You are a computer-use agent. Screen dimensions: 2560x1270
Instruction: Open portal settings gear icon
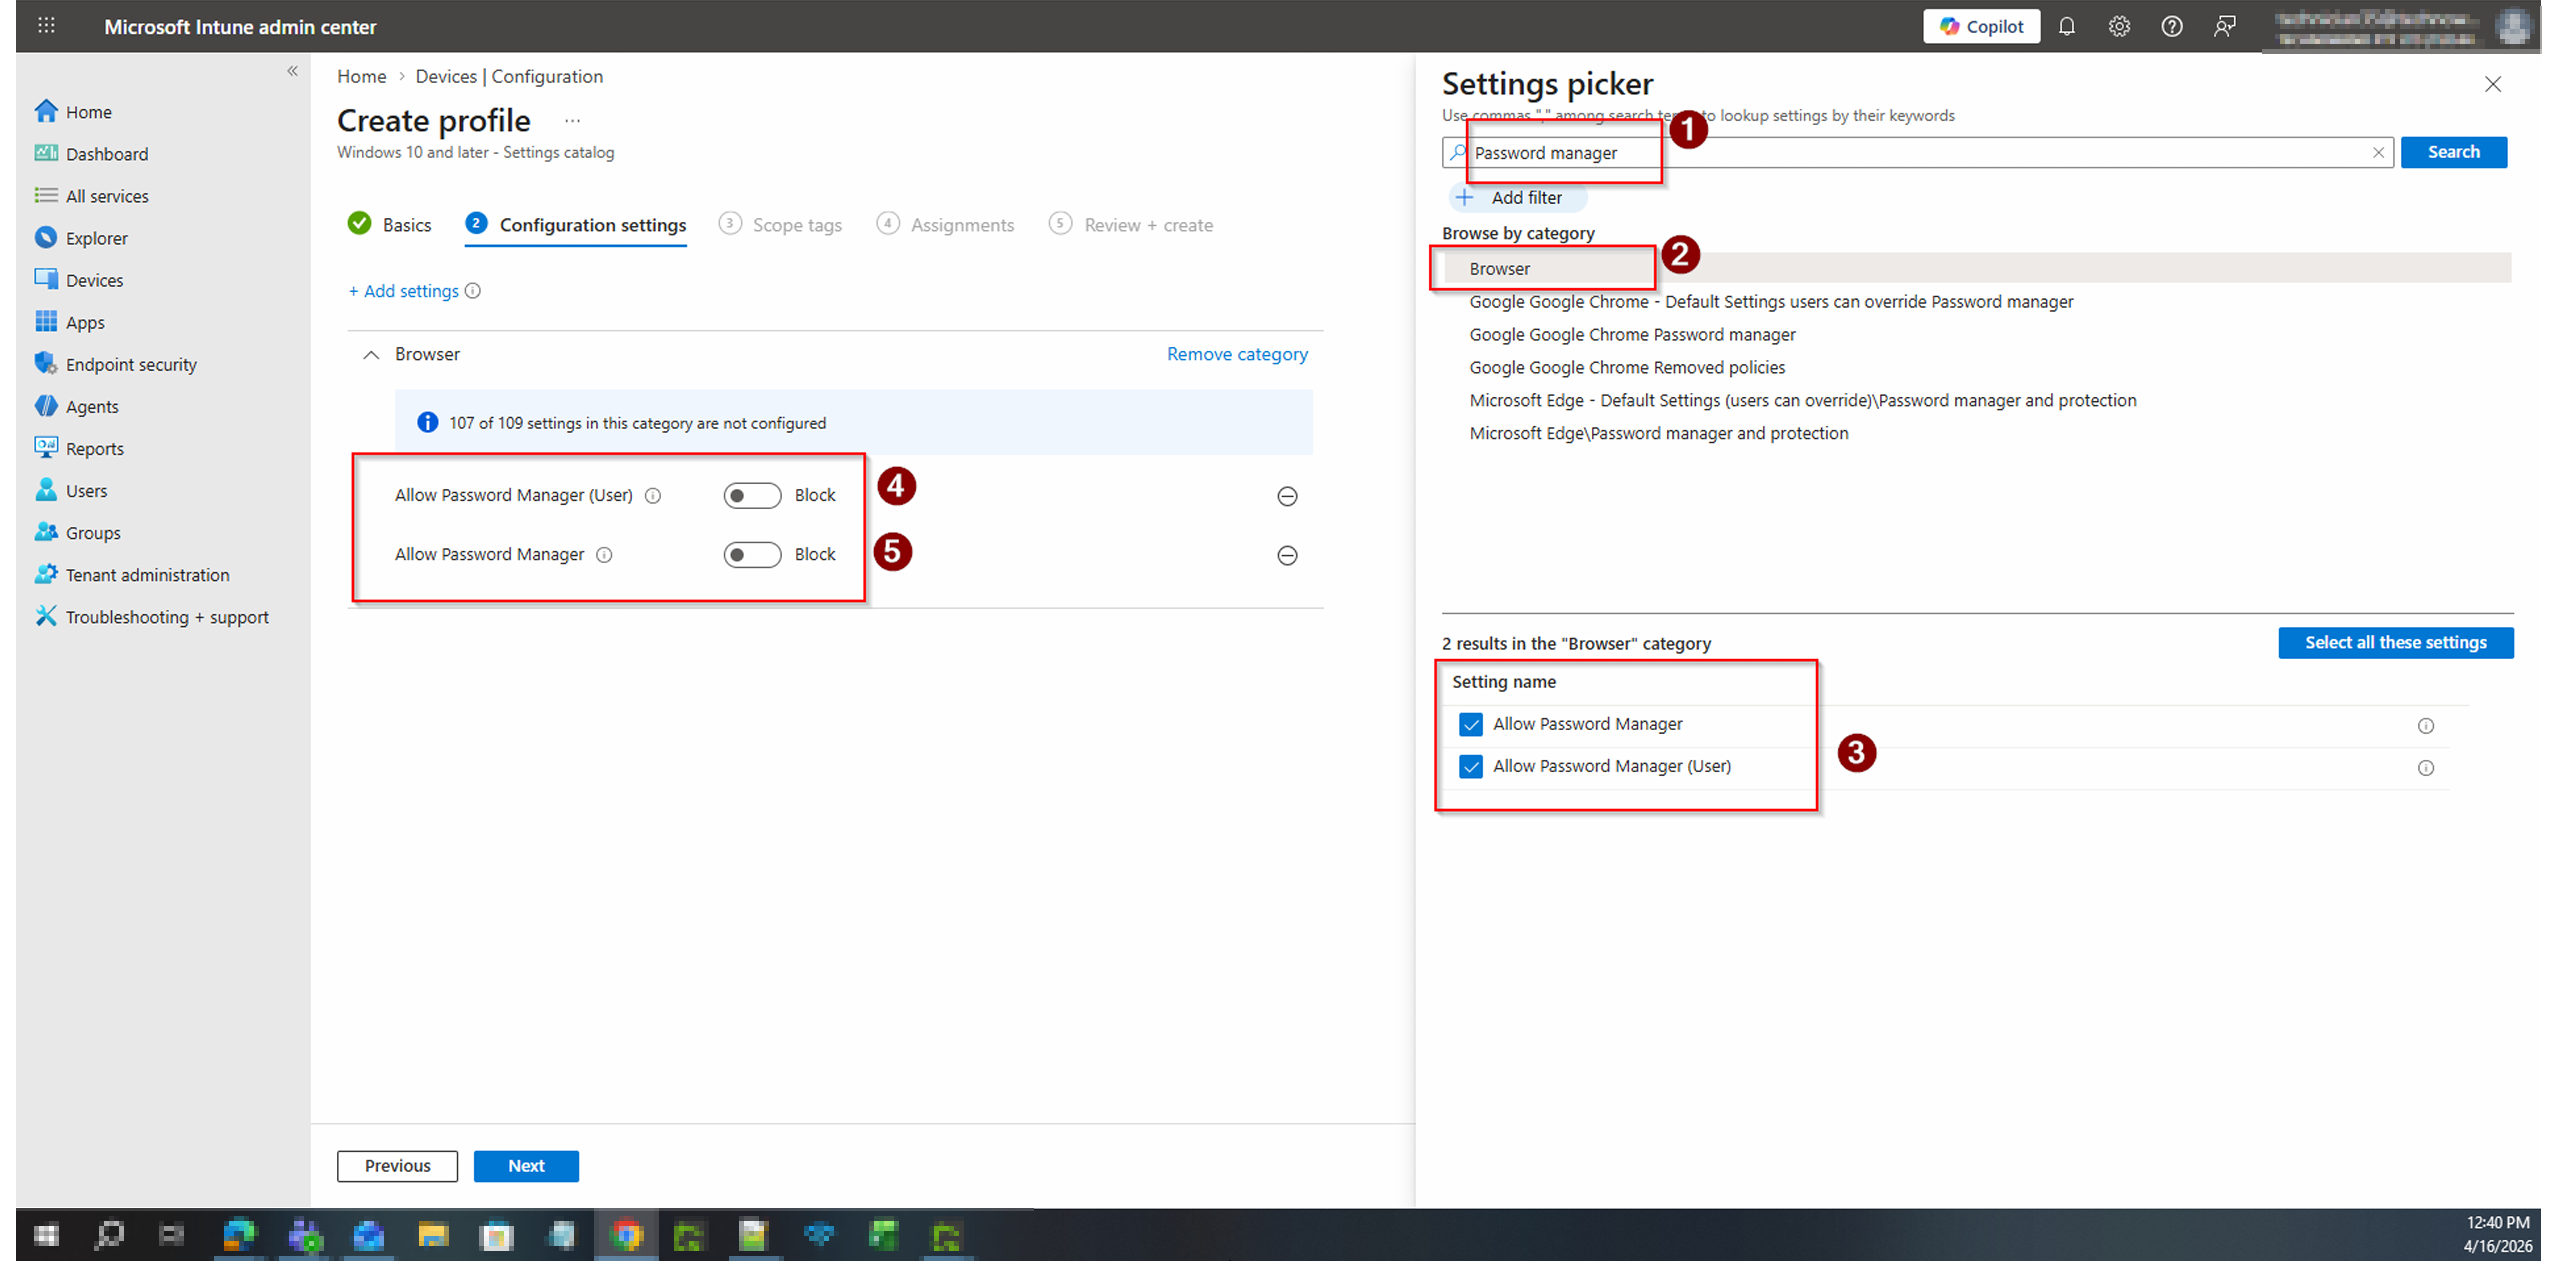2118,27
